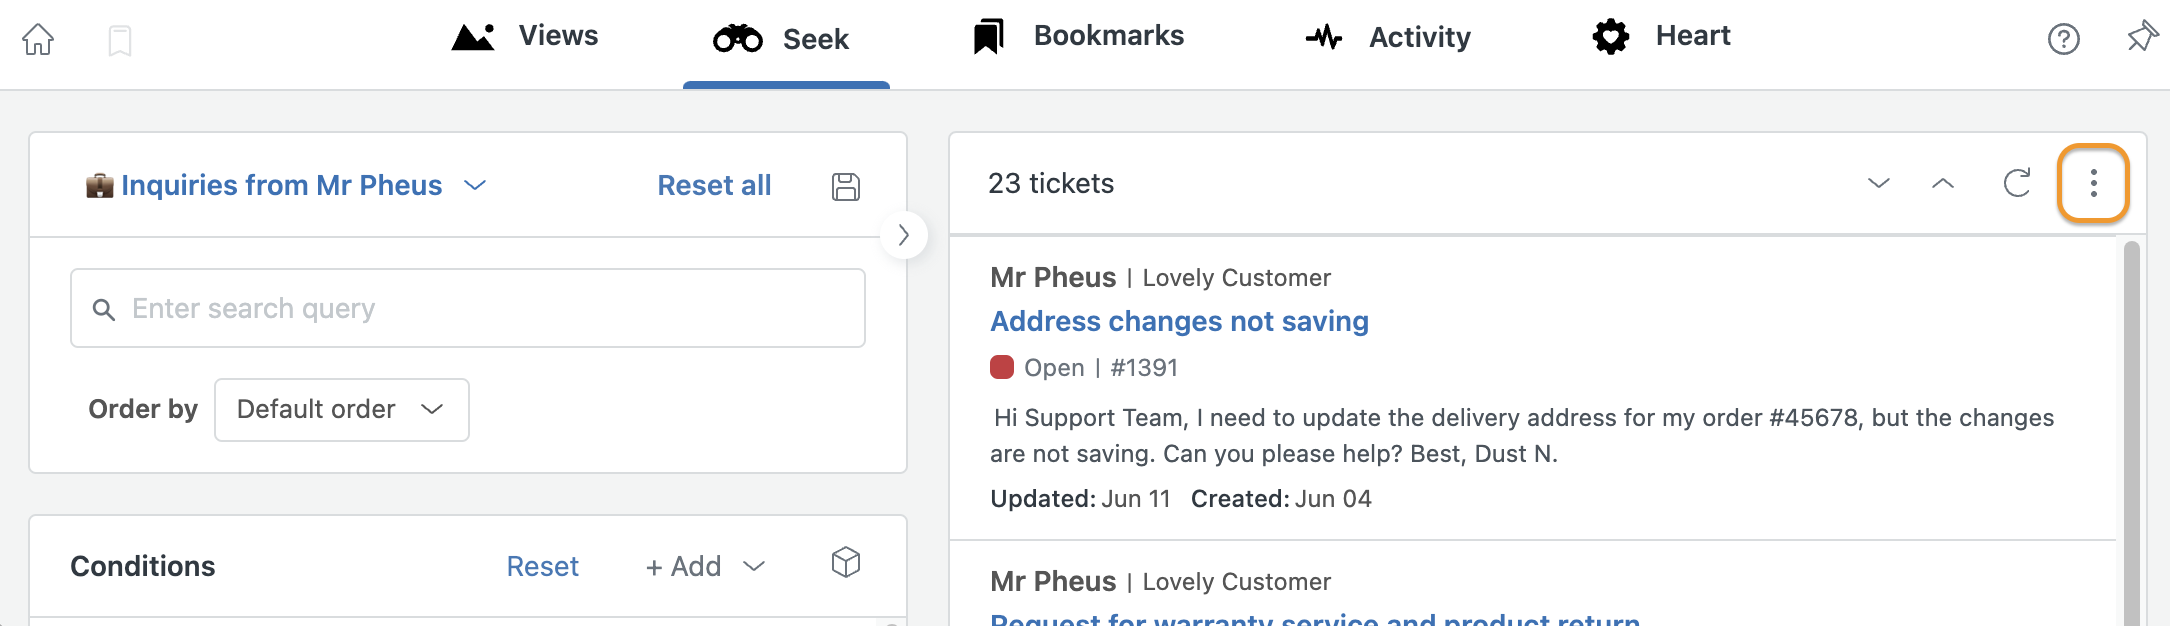Click the cube icon in Conditions
This screenshot has width=2170, height=626.
(846, 562)
